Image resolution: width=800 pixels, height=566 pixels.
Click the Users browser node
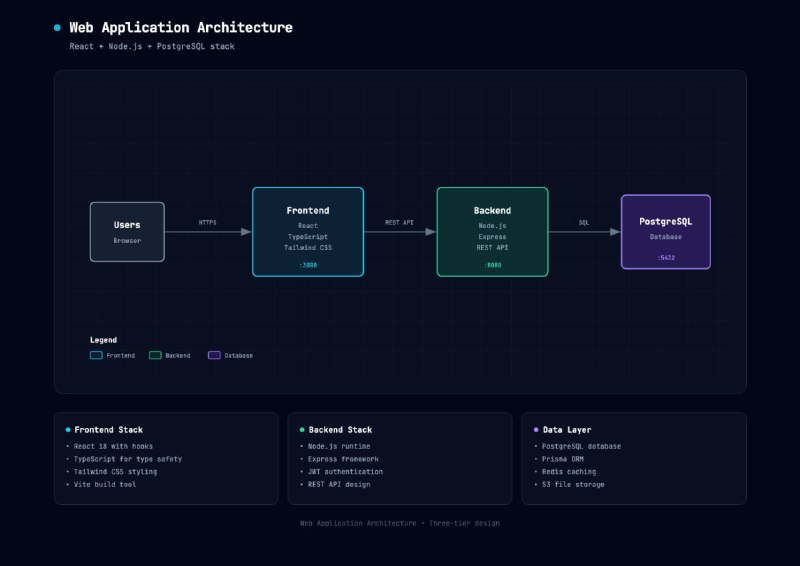click(x=127, y=231)
